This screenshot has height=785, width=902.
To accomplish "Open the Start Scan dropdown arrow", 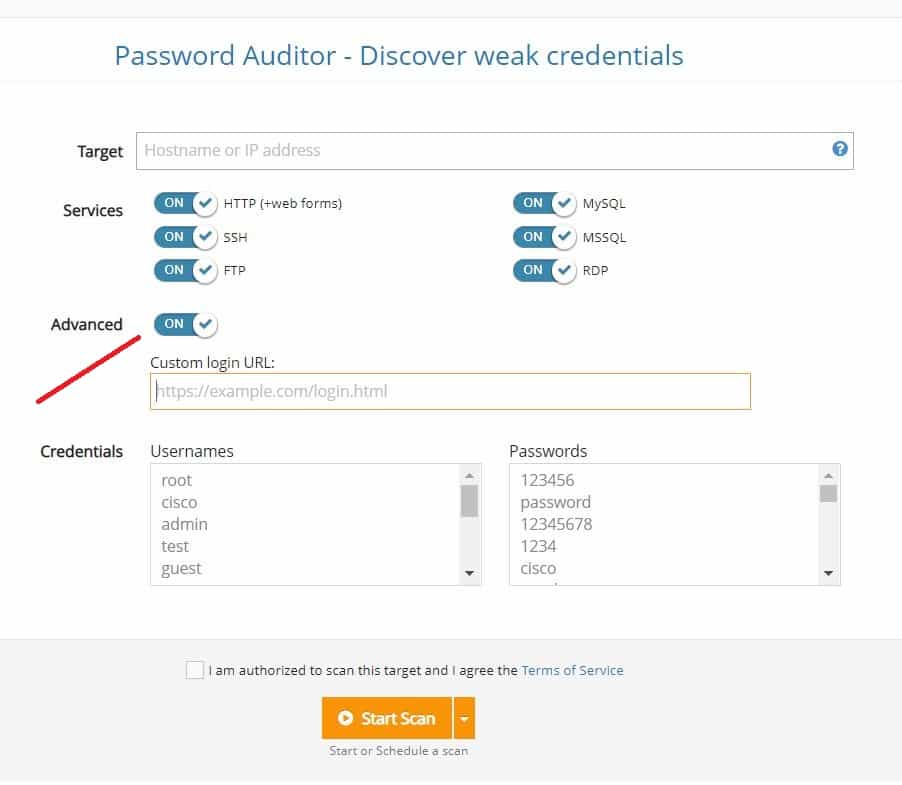I will click(464, 717).
